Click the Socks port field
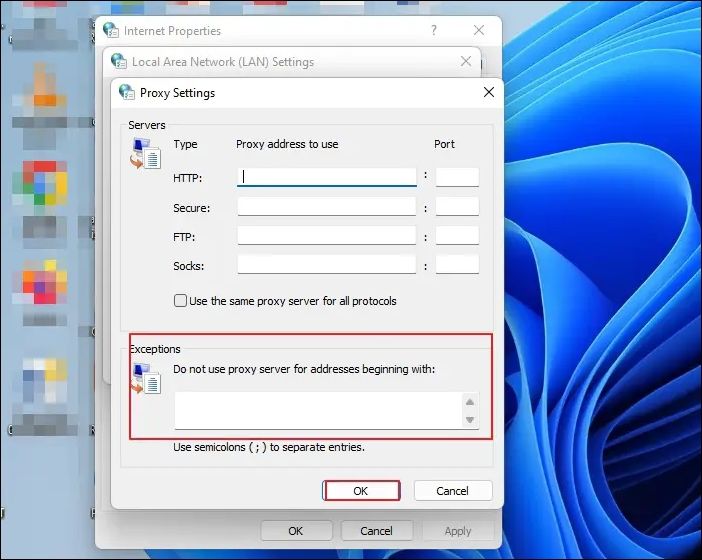Image resolution: width=702 pixels, height=560 pixels. click(x=457, y=265)
